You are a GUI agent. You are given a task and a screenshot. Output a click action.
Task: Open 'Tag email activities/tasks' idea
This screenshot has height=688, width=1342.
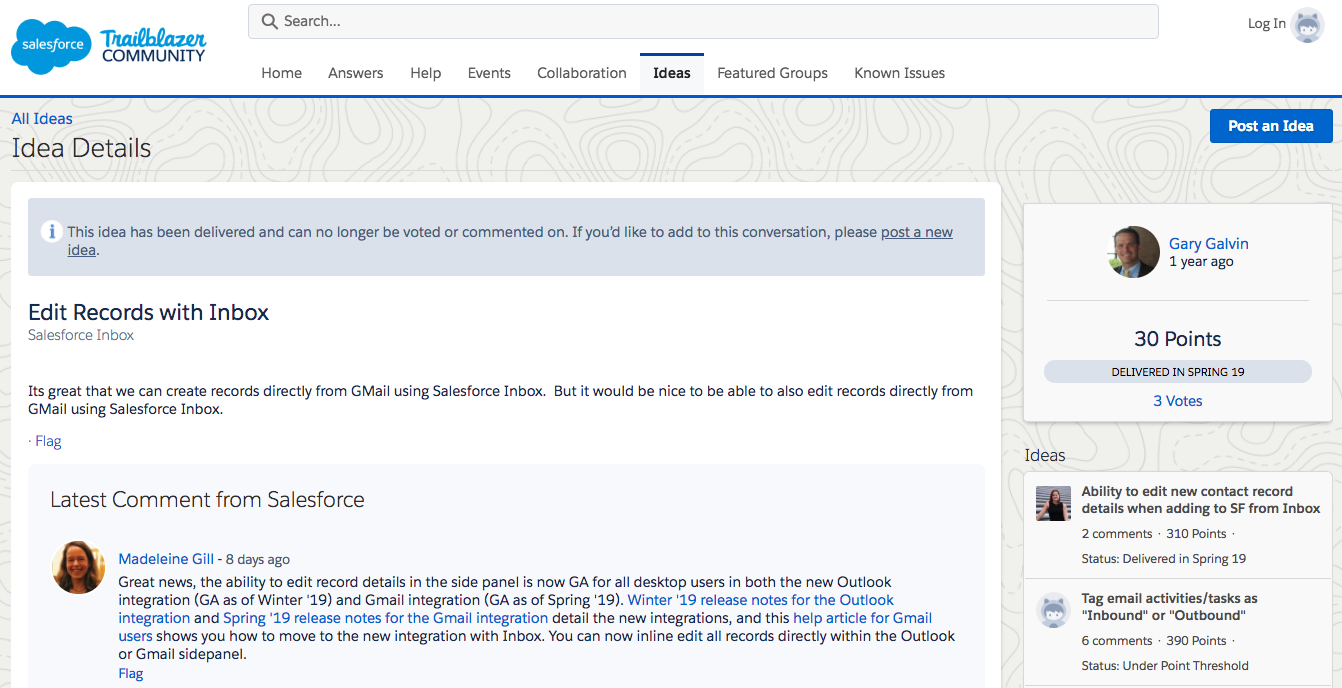[1169, 607]
